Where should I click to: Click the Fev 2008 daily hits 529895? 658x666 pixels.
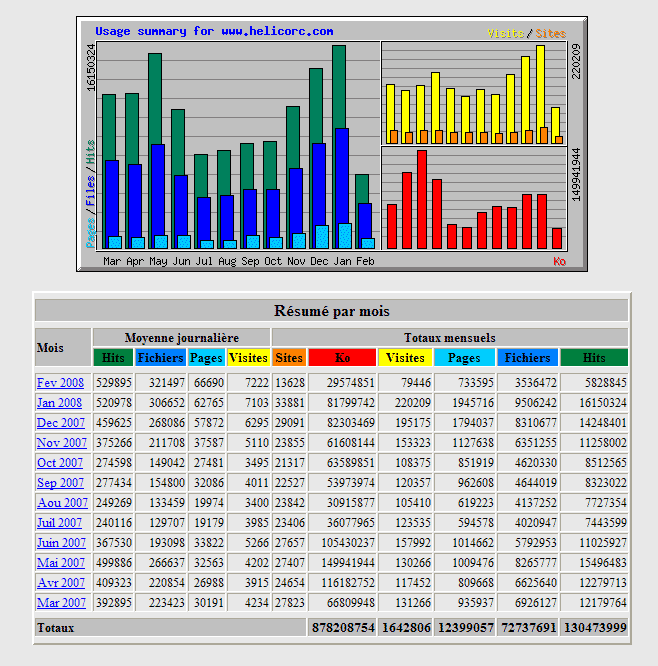click(113, 383)
